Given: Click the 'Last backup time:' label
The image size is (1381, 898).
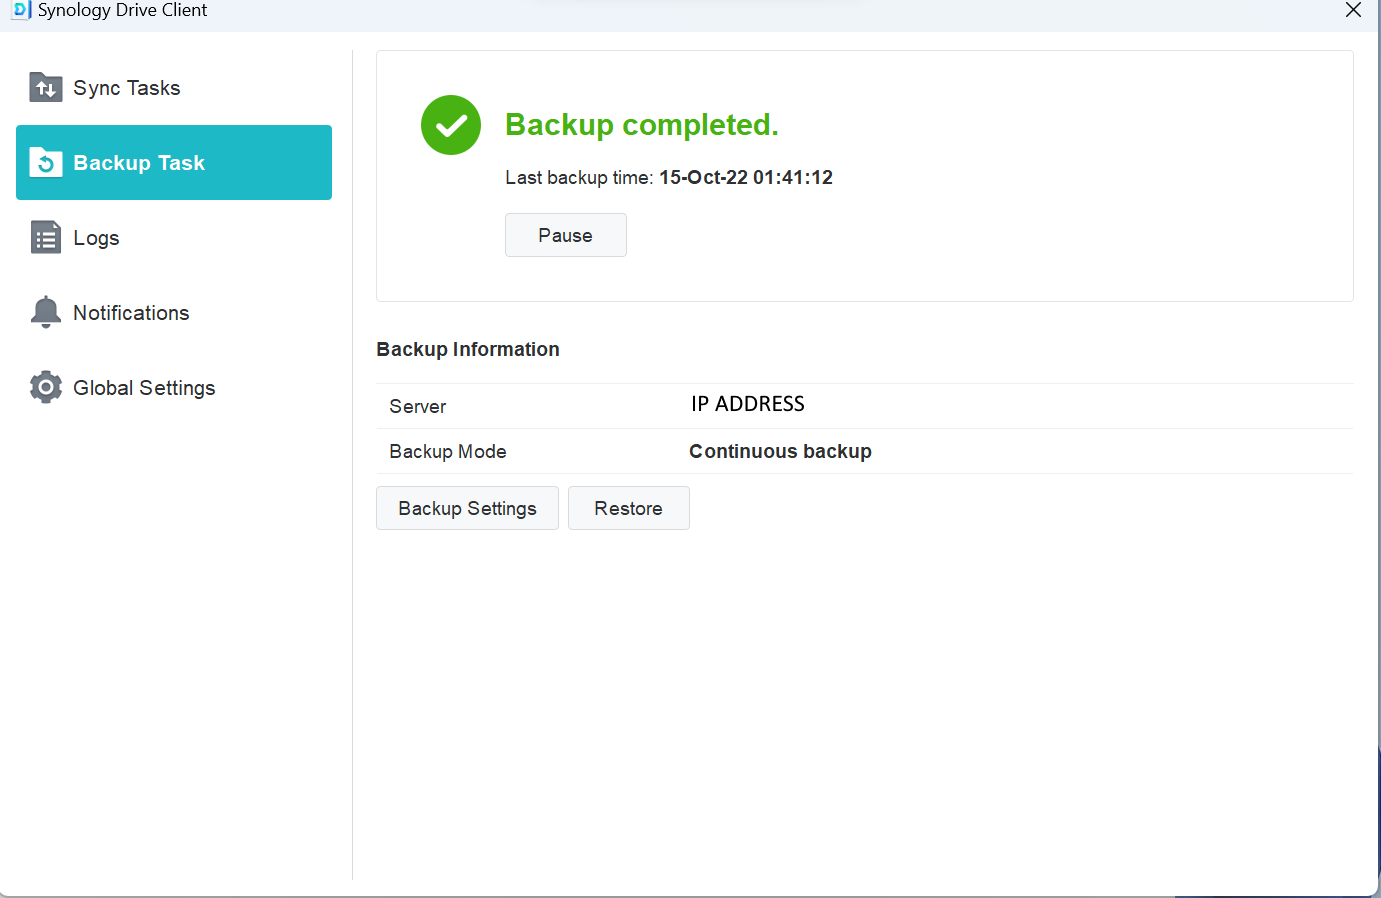Looking at the screenshot, I should pyautogui.click(x=579, y=178).
